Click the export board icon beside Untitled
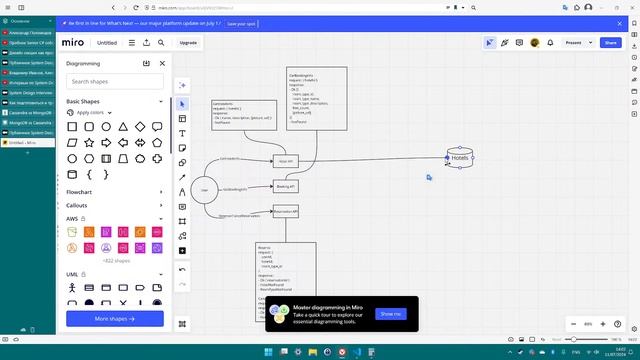This screenshot has width=640, height=360. 146,42
